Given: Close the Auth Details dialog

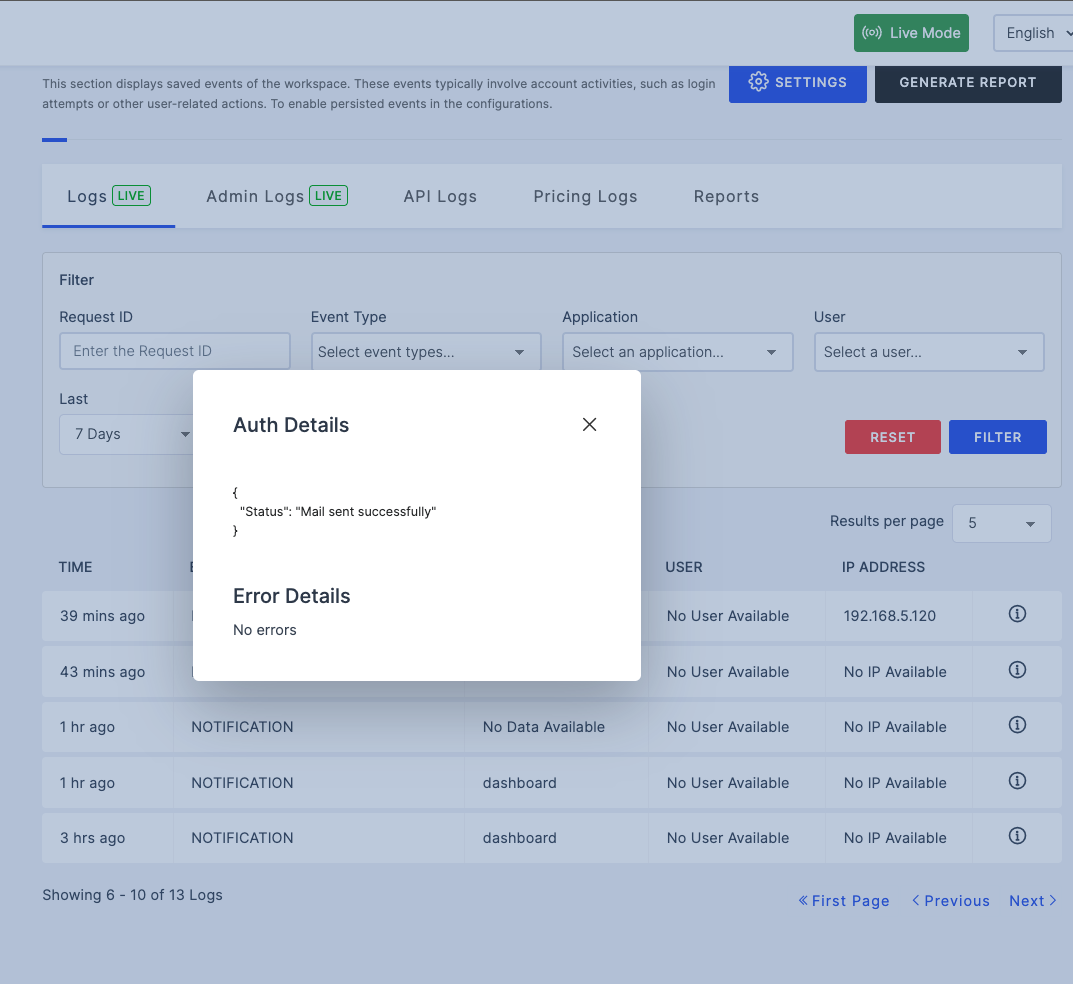Looking at the screenshot, I should coord(589,424).
